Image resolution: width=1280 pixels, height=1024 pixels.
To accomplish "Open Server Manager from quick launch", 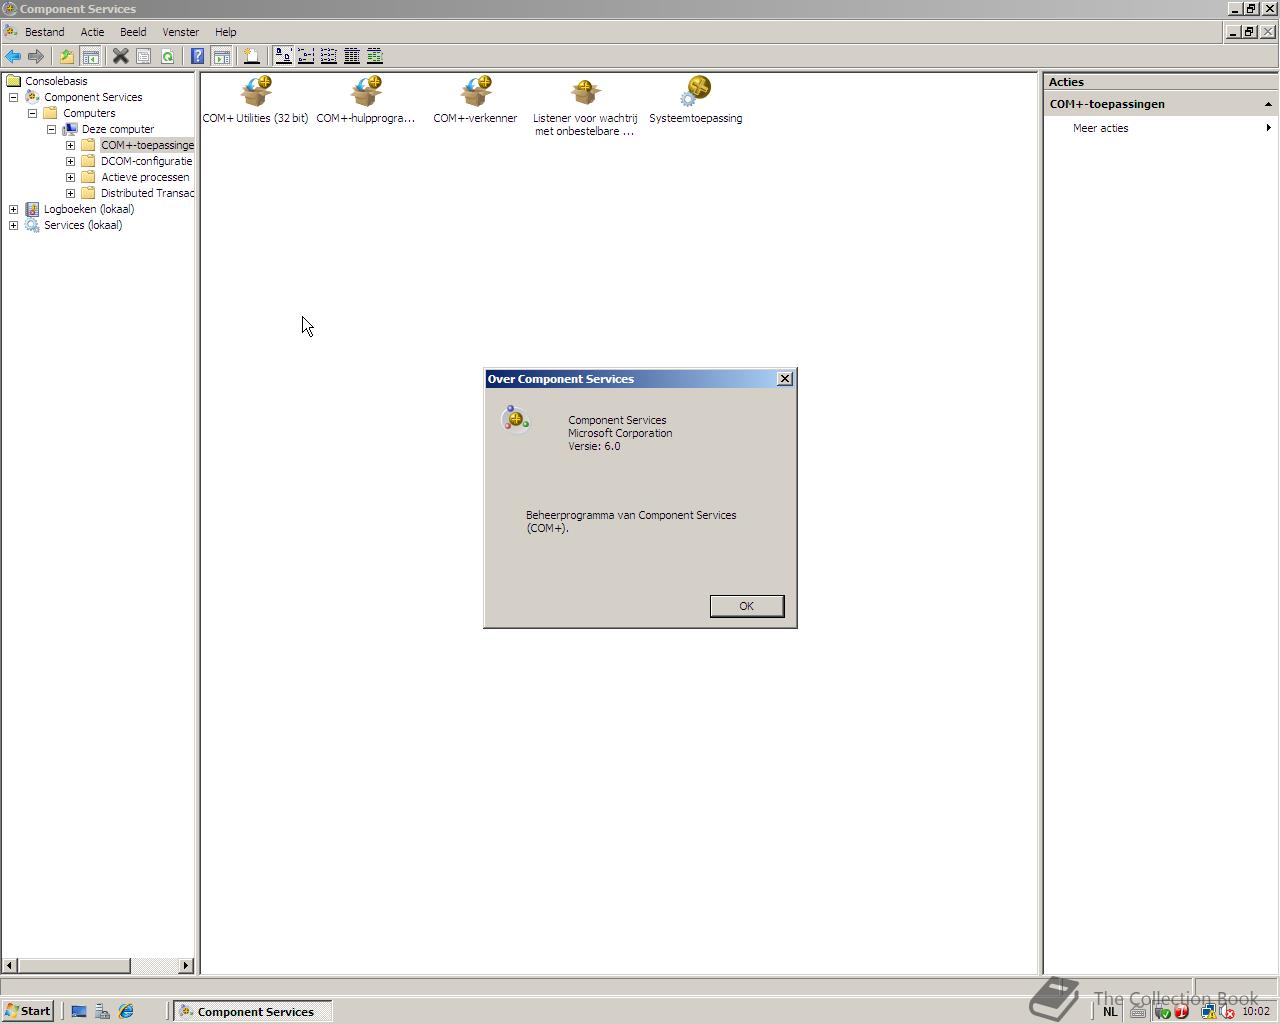I will (102, 1012).
